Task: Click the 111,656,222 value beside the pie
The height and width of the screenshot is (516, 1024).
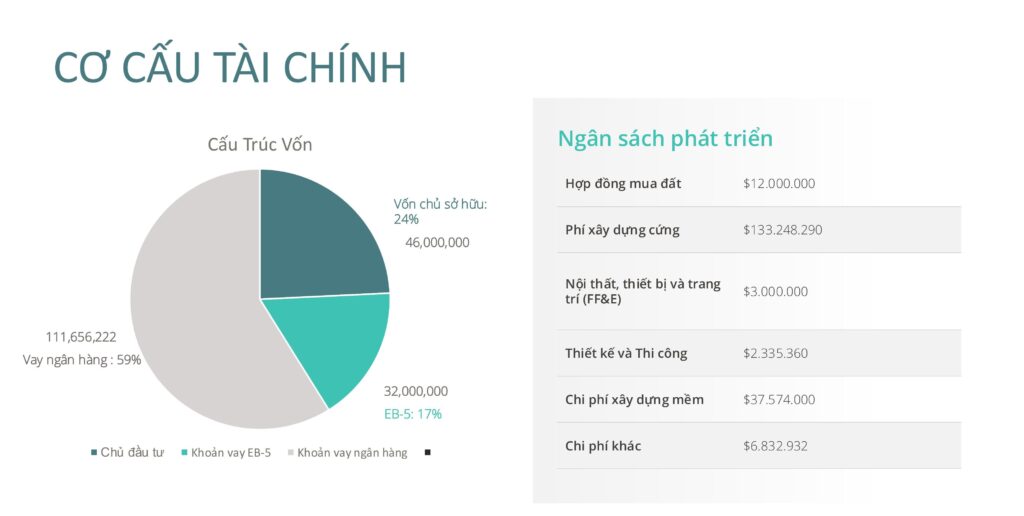Action: (x=81, y=336)
